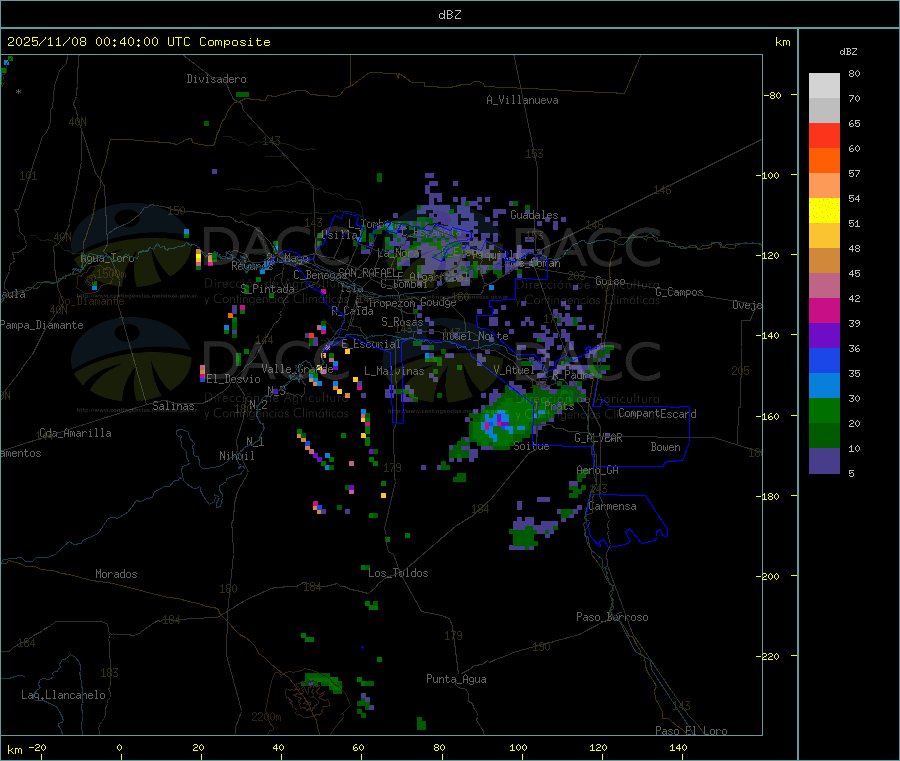Screen dimensions: 900x761
Task: Click the El_Desvio label
Action: [234, 379]
